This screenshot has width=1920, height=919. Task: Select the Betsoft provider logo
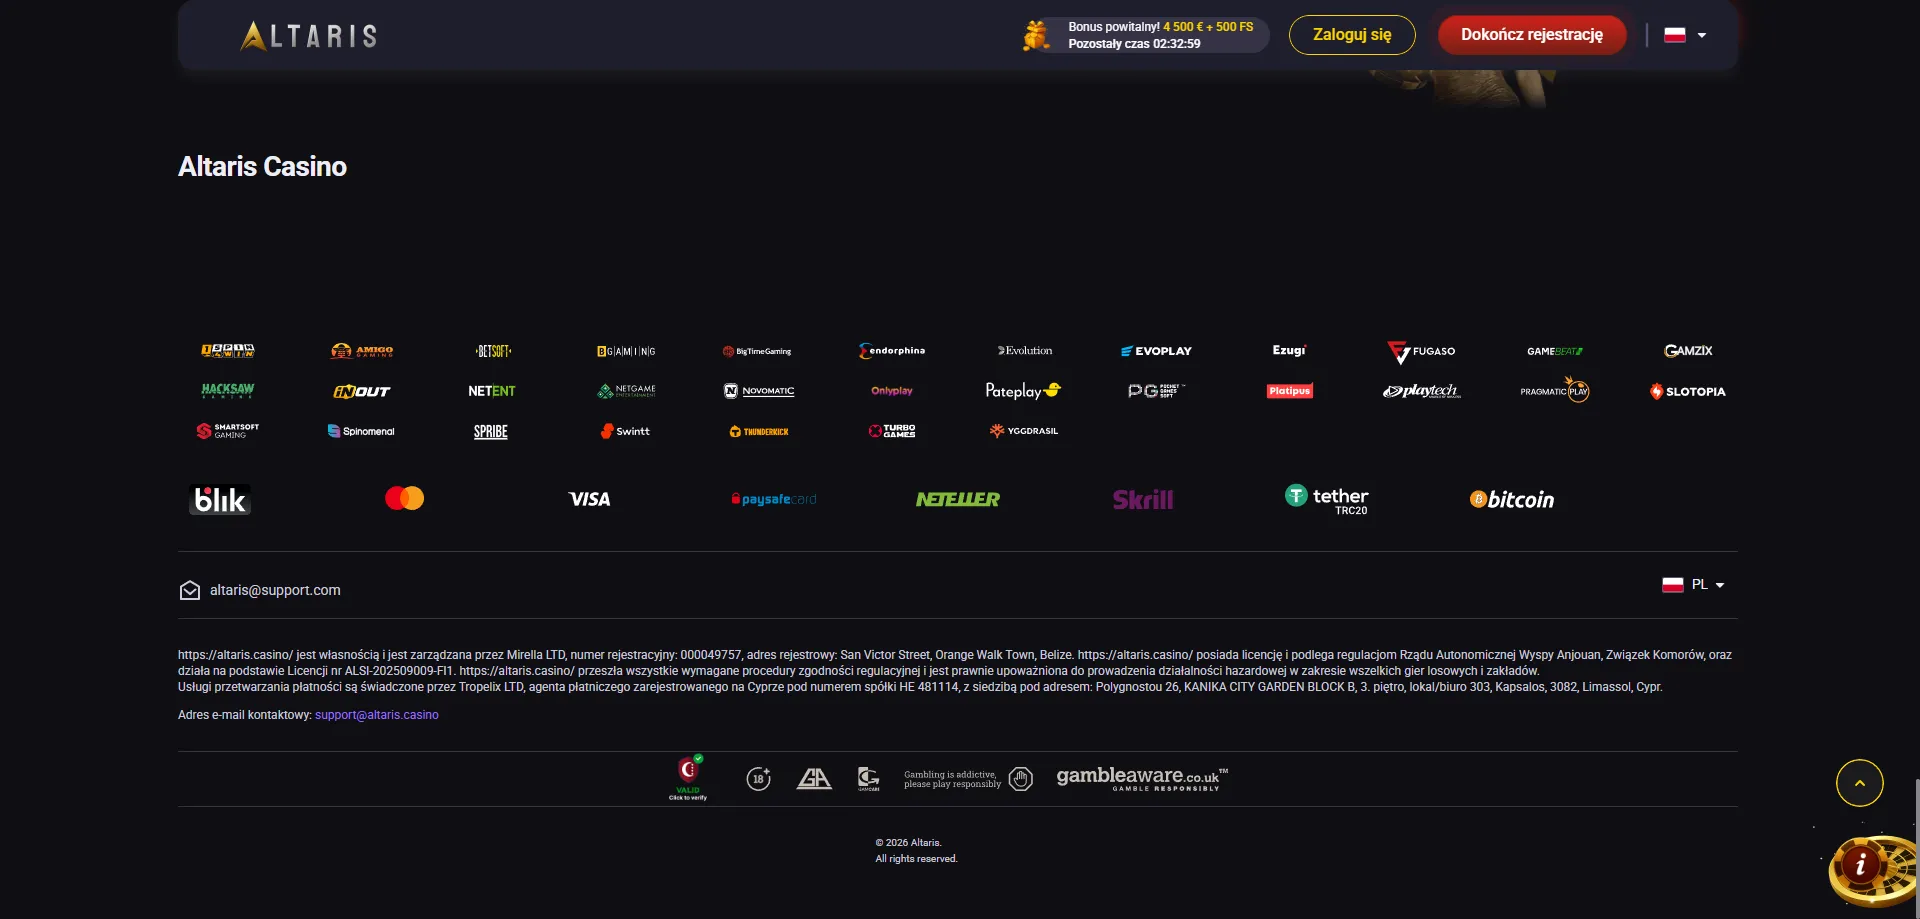pos(493,351)
